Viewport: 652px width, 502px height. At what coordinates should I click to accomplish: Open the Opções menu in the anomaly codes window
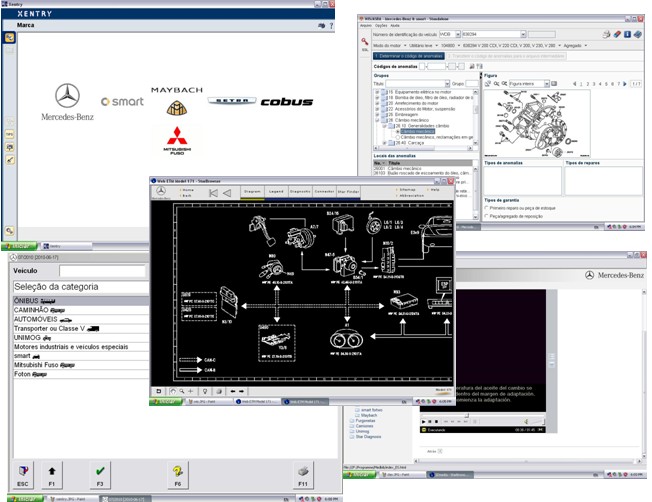(x=381, y=26)
